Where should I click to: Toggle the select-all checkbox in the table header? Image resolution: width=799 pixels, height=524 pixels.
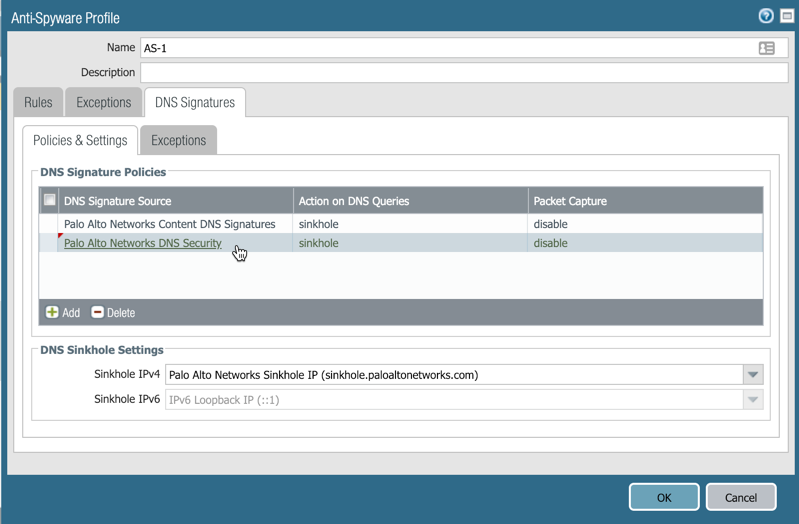click(49, 201)
